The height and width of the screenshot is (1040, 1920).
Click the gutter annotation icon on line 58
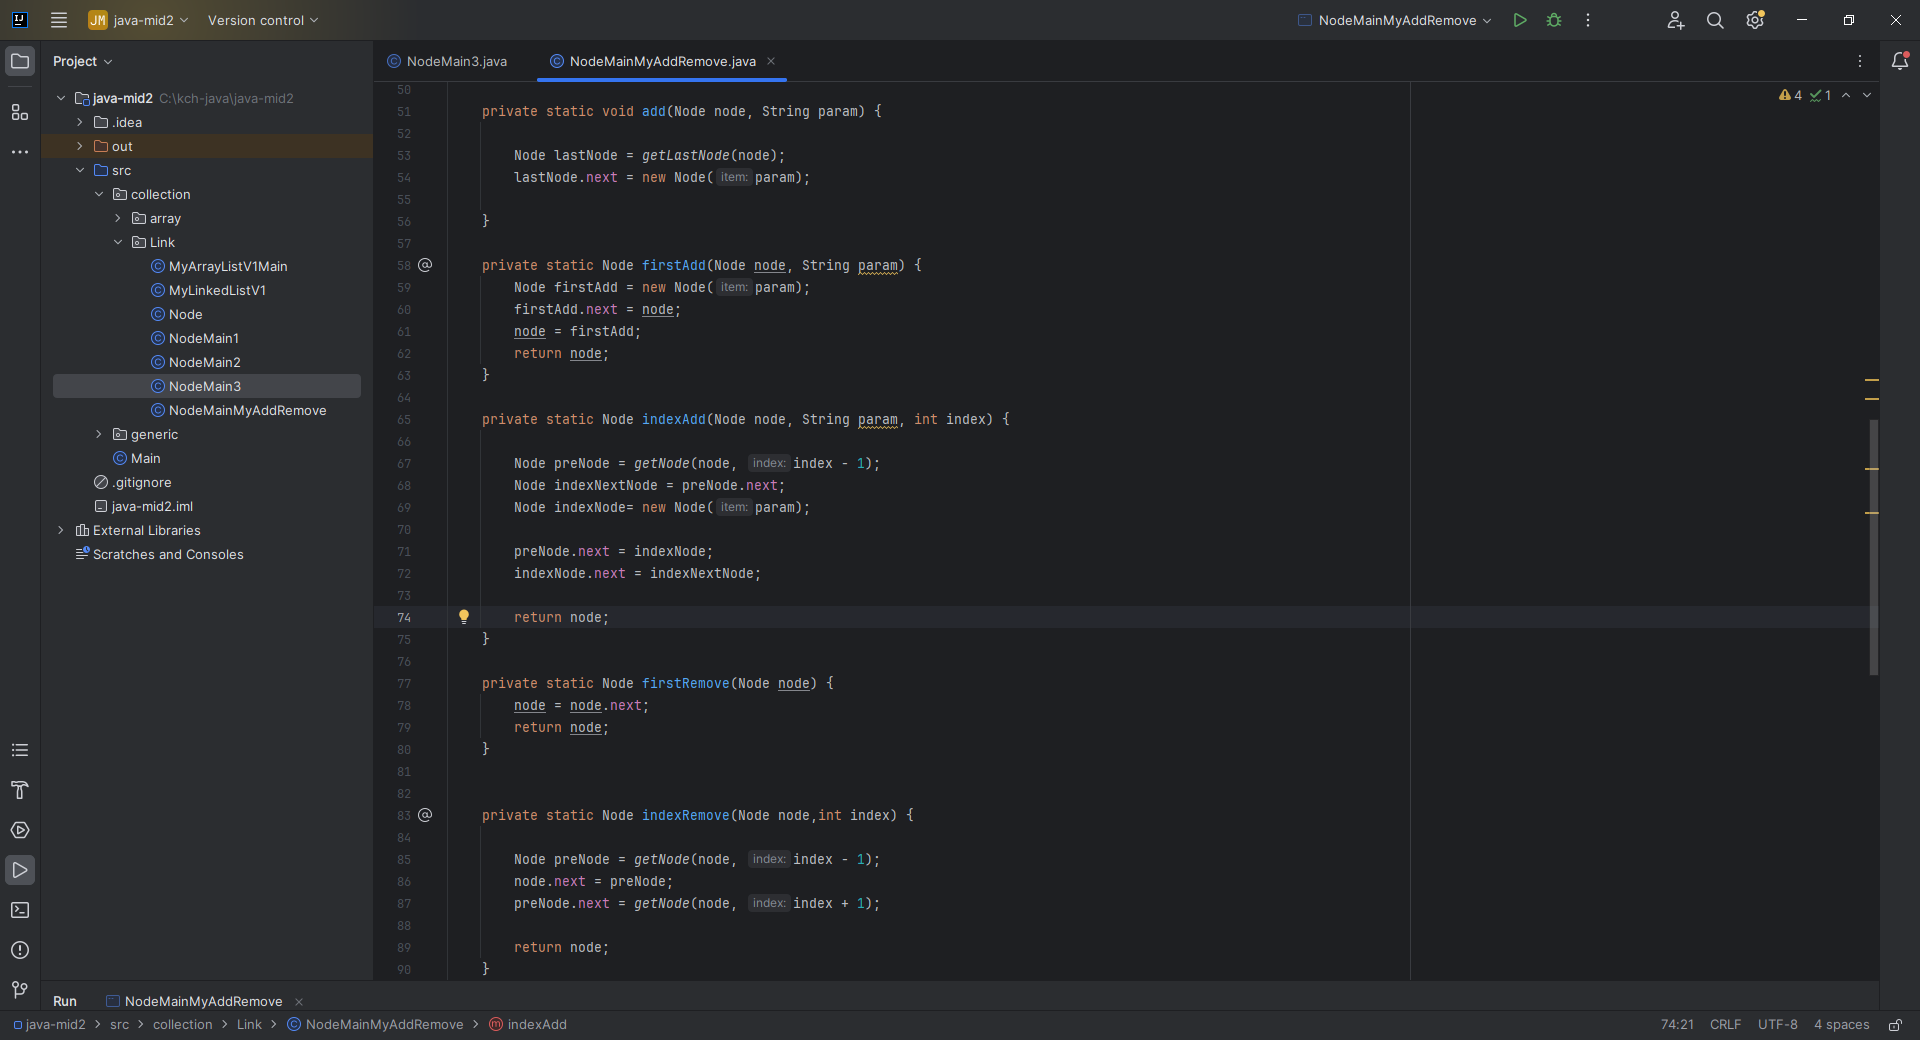pos(425,265)
